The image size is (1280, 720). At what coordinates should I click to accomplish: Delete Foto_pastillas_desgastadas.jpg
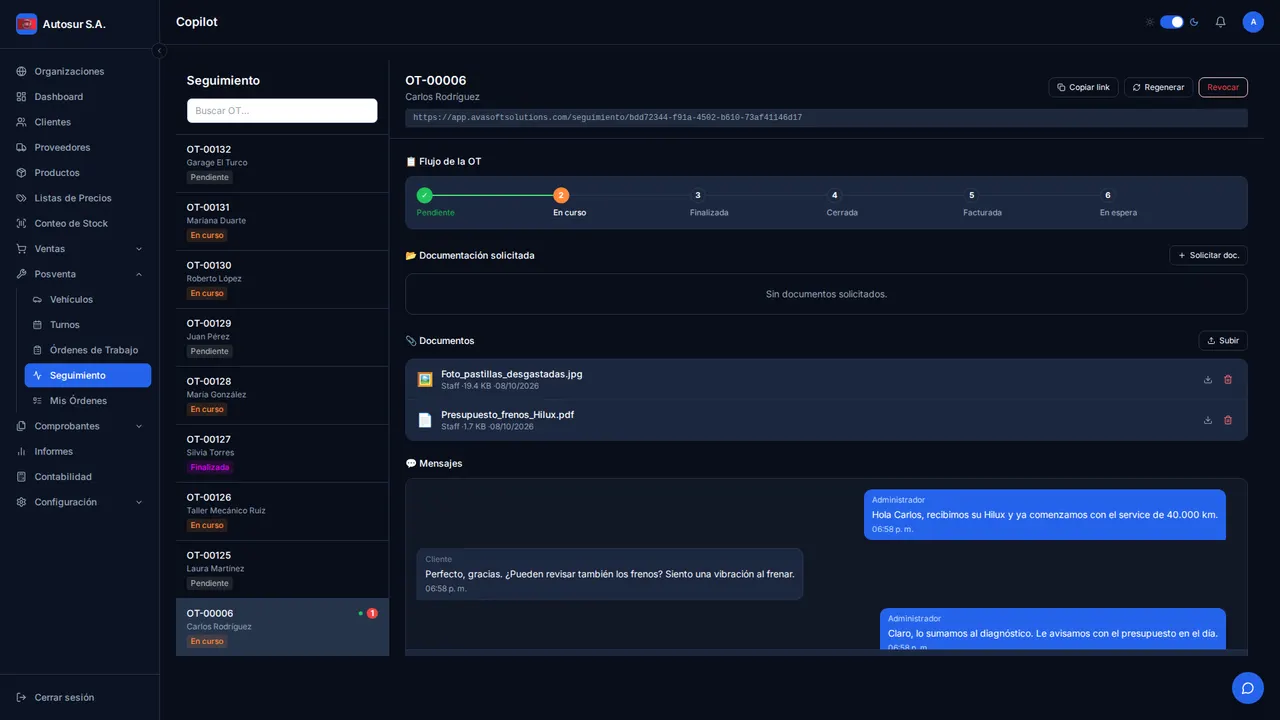[x=1228, y=380]
